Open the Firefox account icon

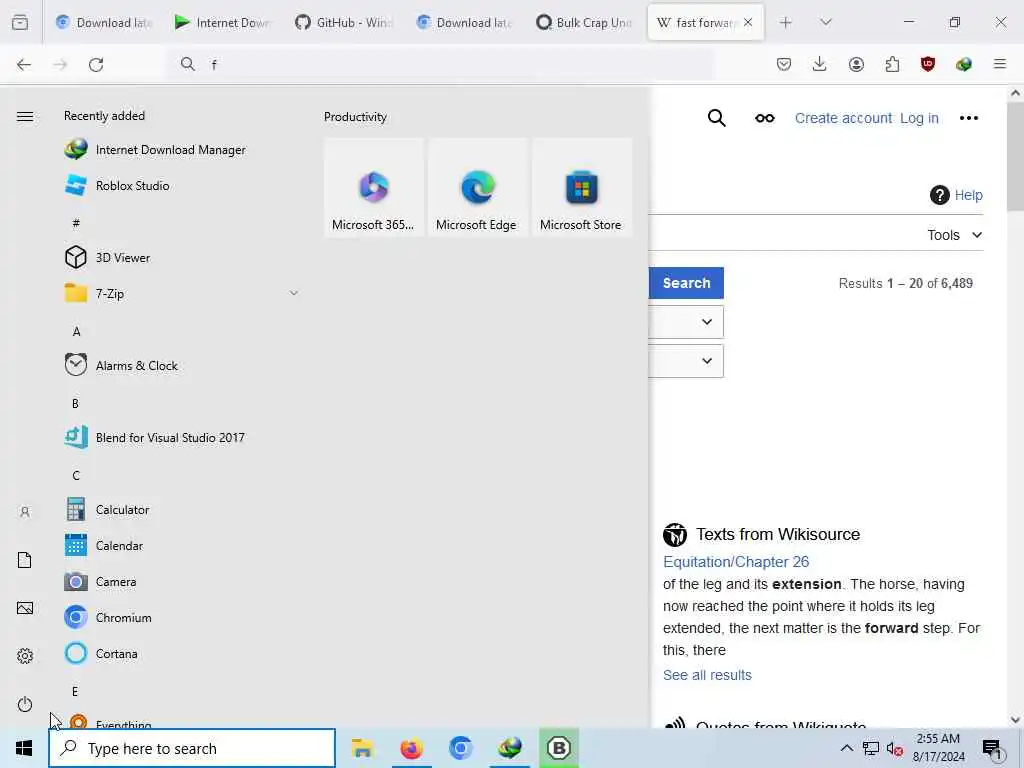(x=856, y=64)
